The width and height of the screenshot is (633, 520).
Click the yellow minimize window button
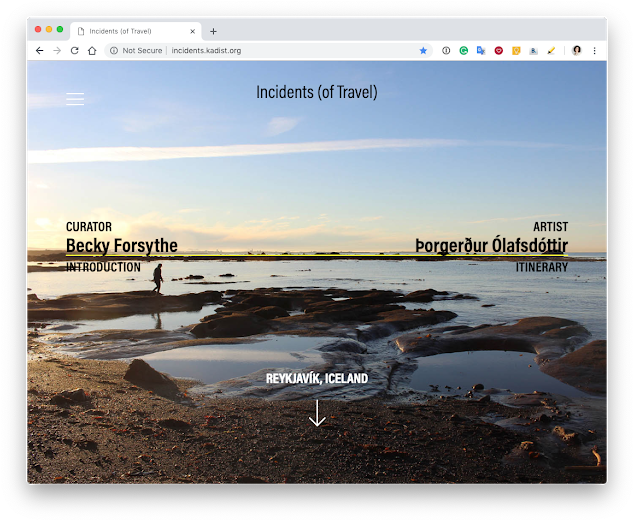click(x=49, y=29)
